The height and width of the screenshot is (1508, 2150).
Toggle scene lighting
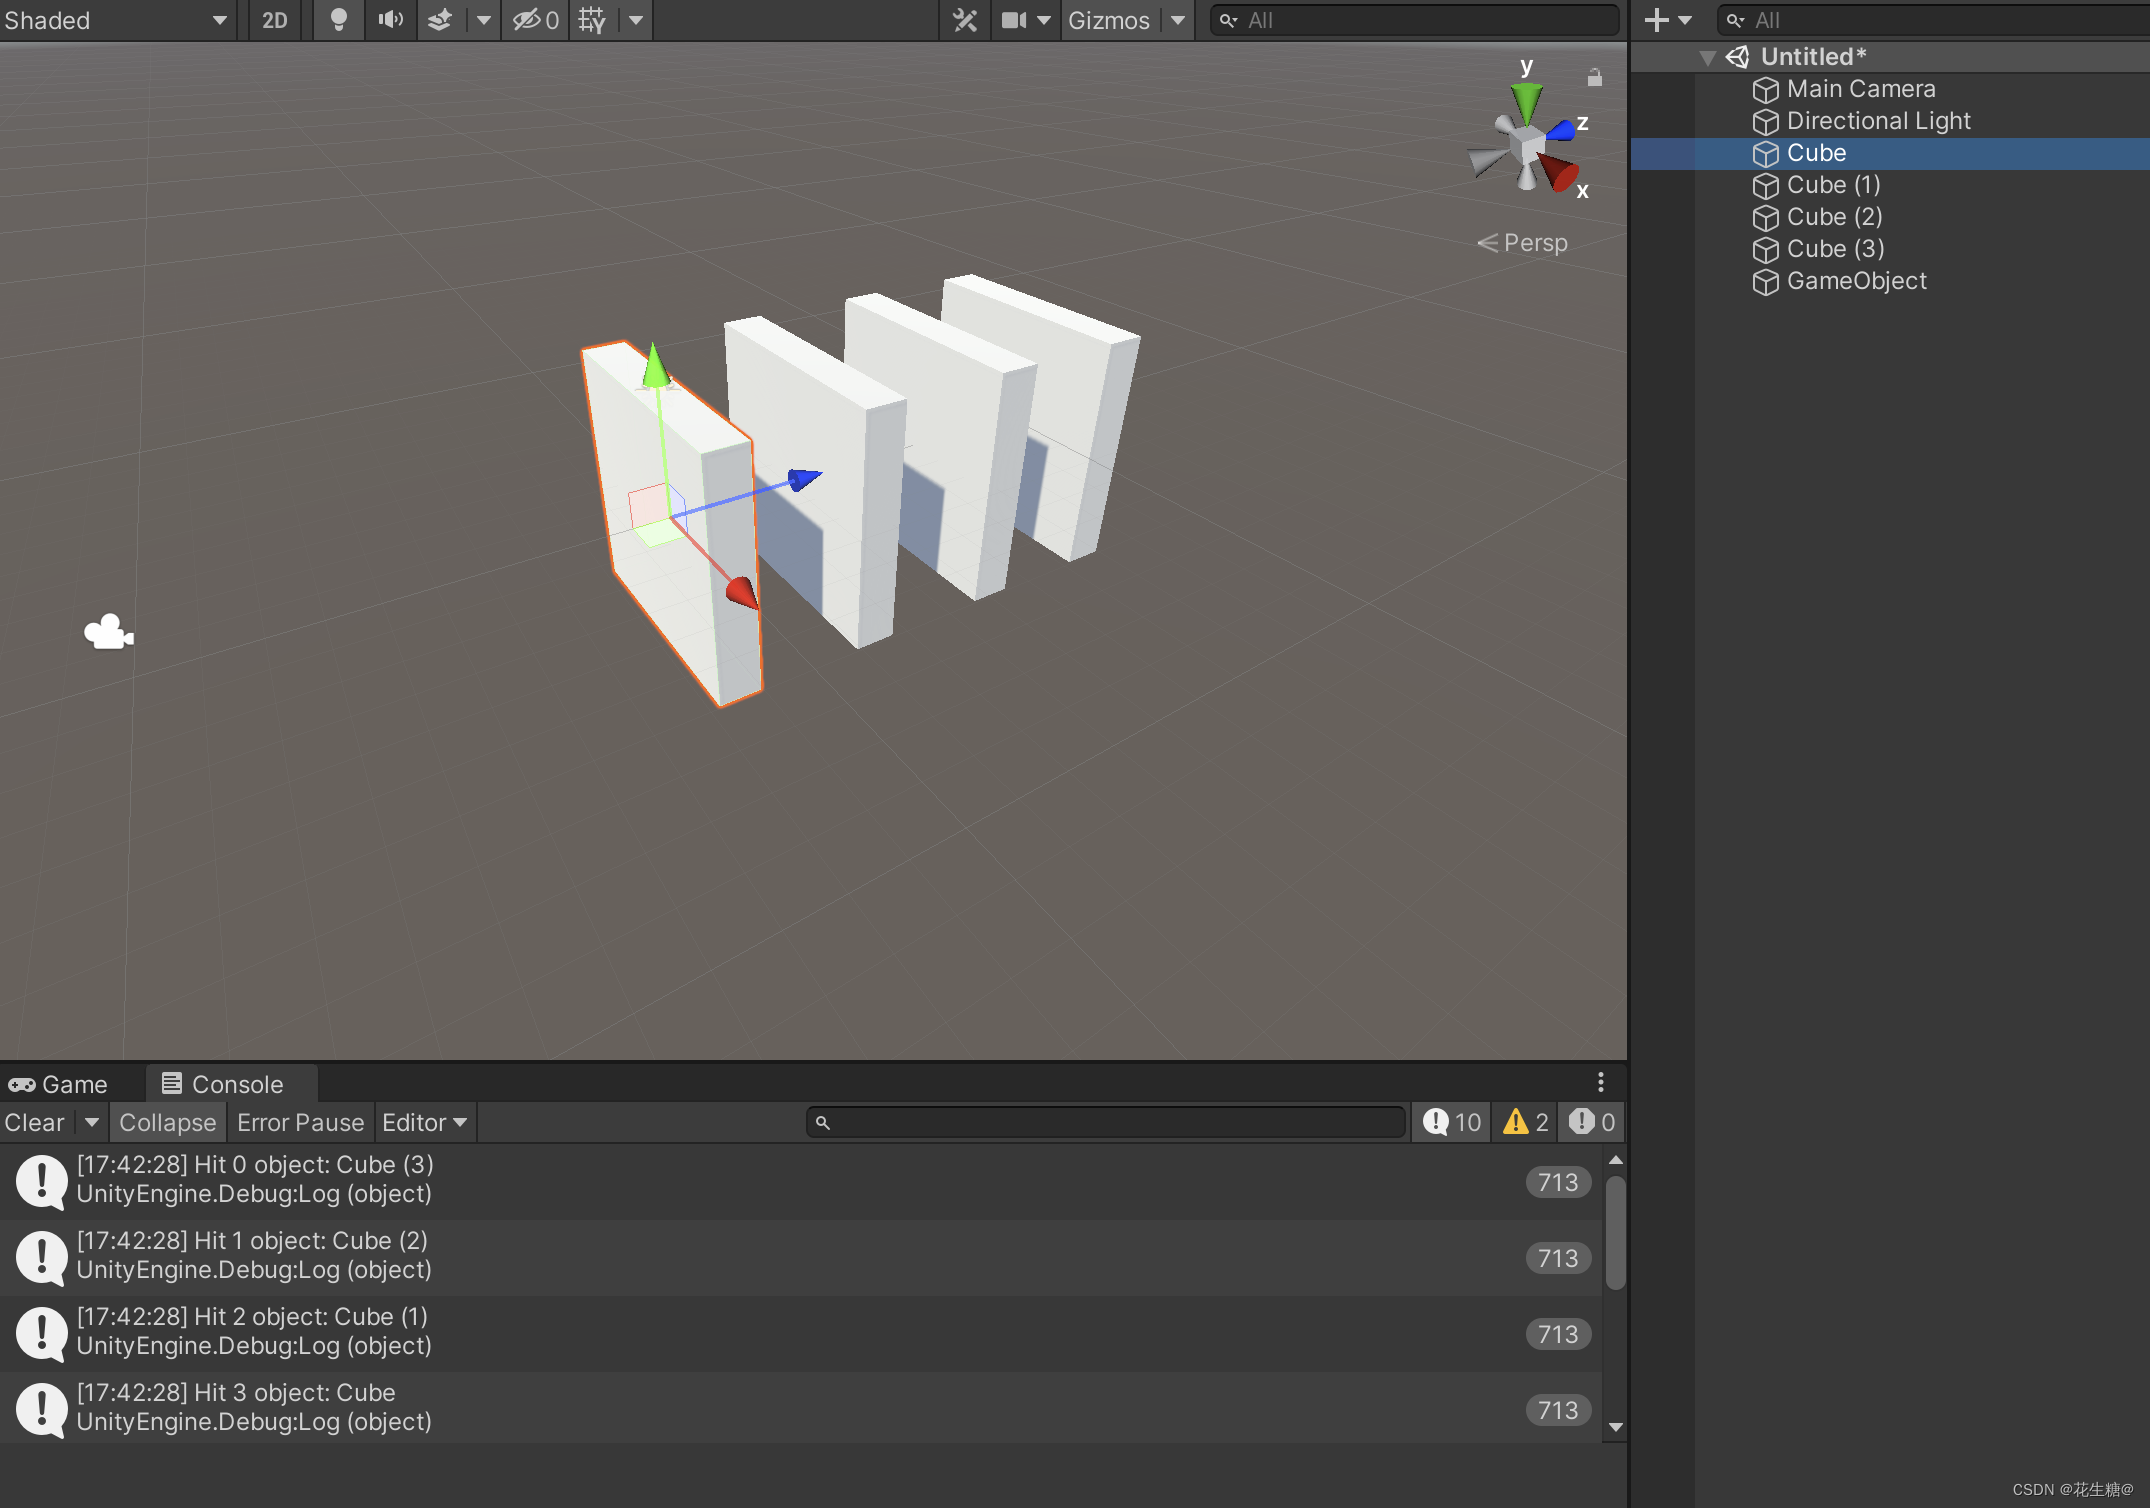tap(338, 20)
